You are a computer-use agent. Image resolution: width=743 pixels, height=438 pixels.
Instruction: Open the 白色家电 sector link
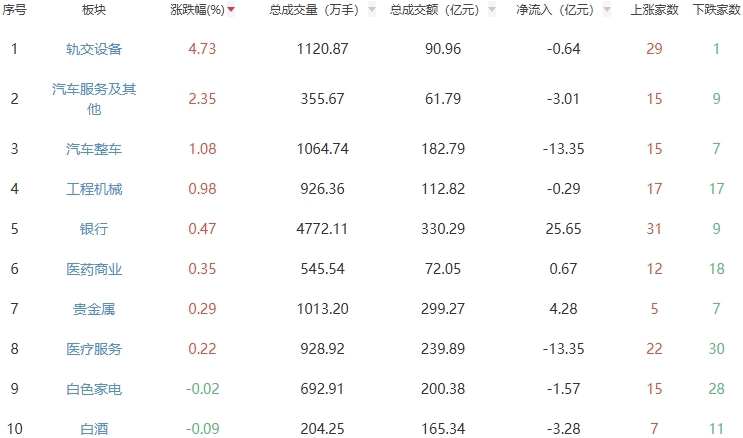click(94, 389)
